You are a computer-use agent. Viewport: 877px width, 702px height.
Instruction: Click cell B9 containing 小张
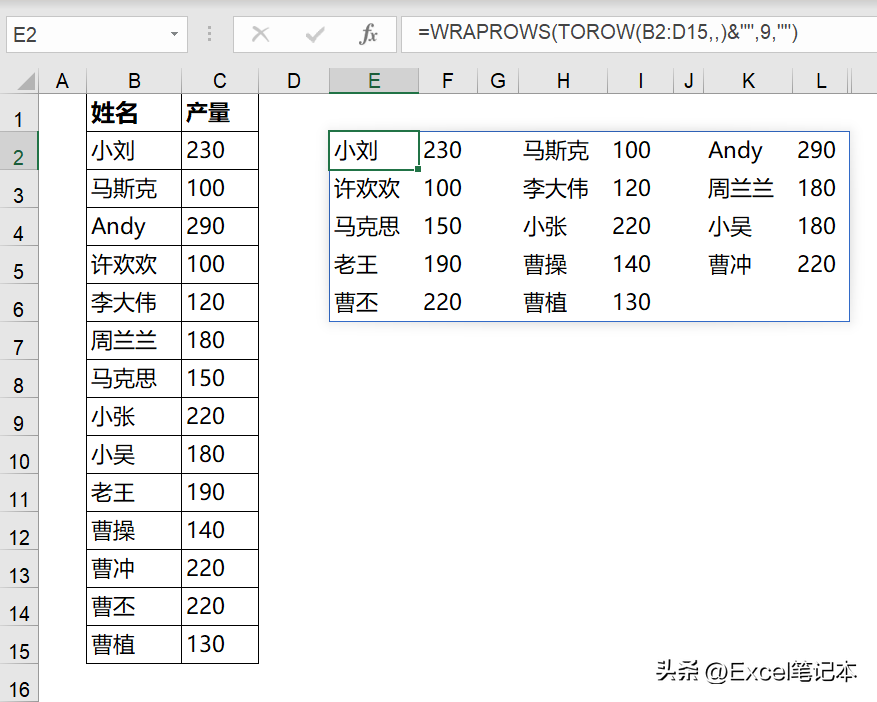click(x=134, y=417)
